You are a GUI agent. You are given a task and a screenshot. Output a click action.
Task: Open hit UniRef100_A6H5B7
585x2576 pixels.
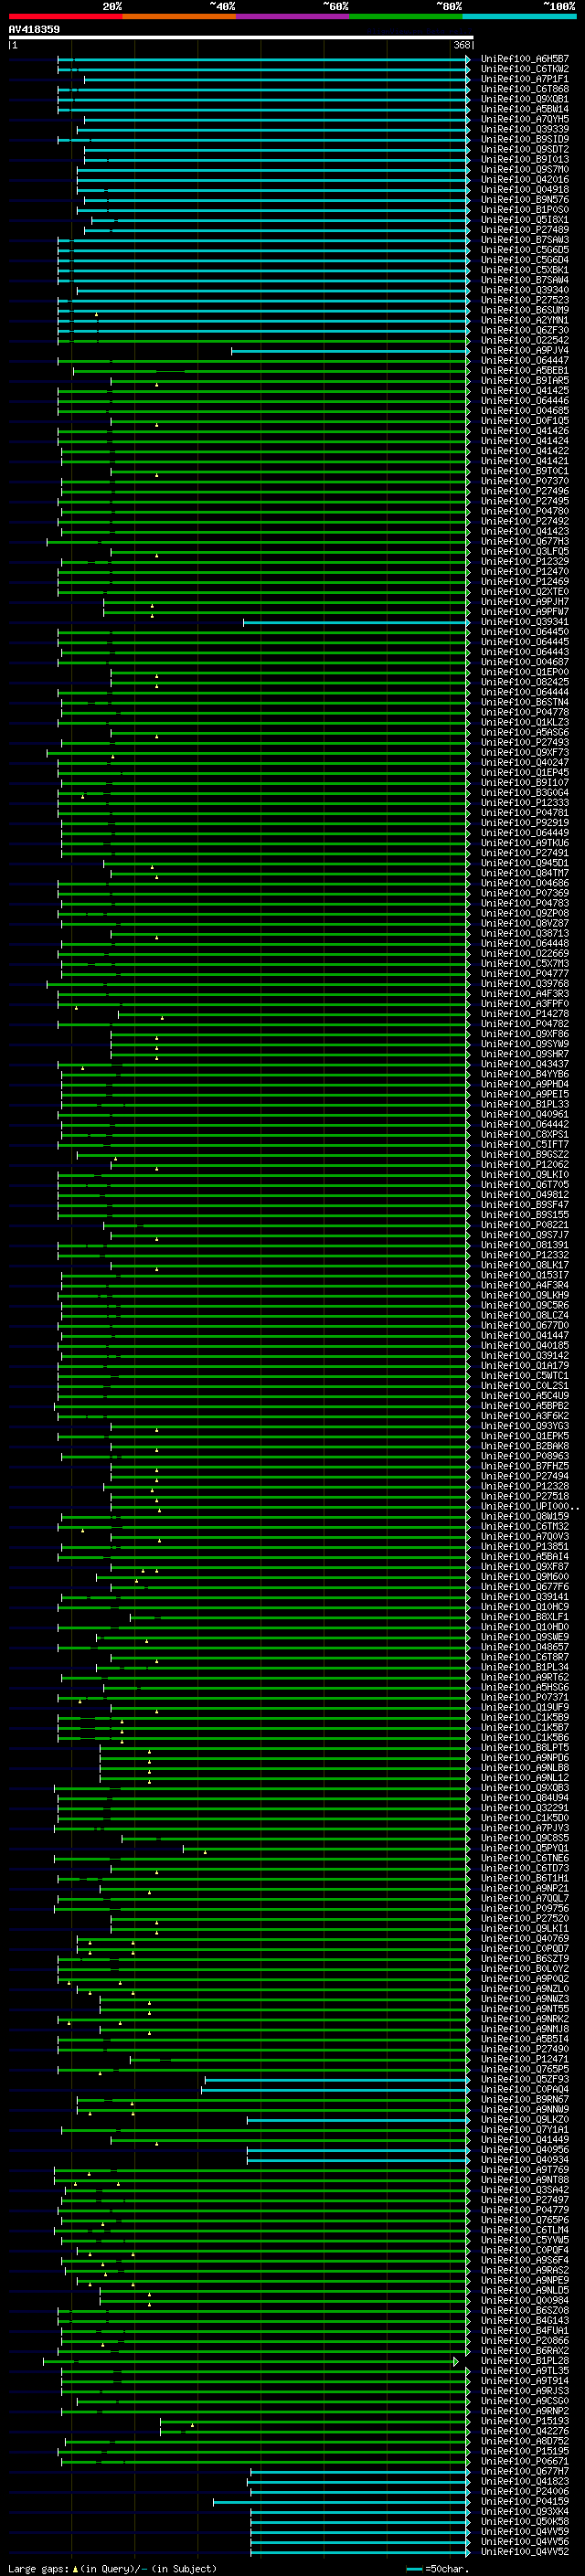tap(525, 59)
